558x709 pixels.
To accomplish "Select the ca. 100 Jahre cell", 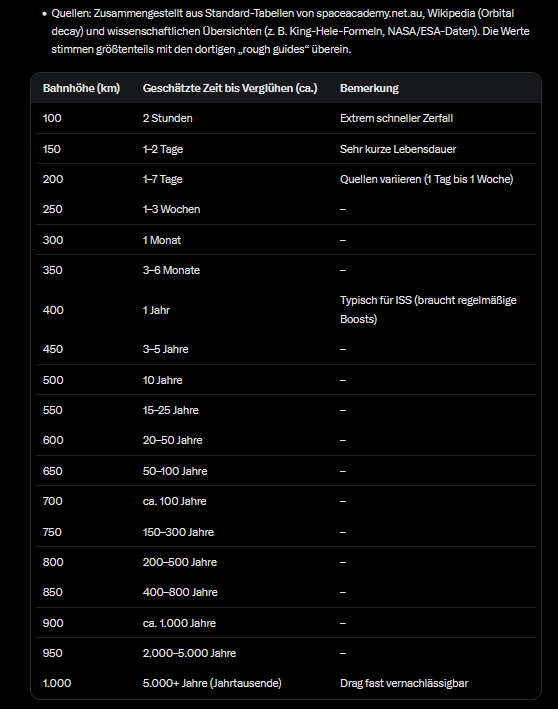I will click(x=175, y=501).
